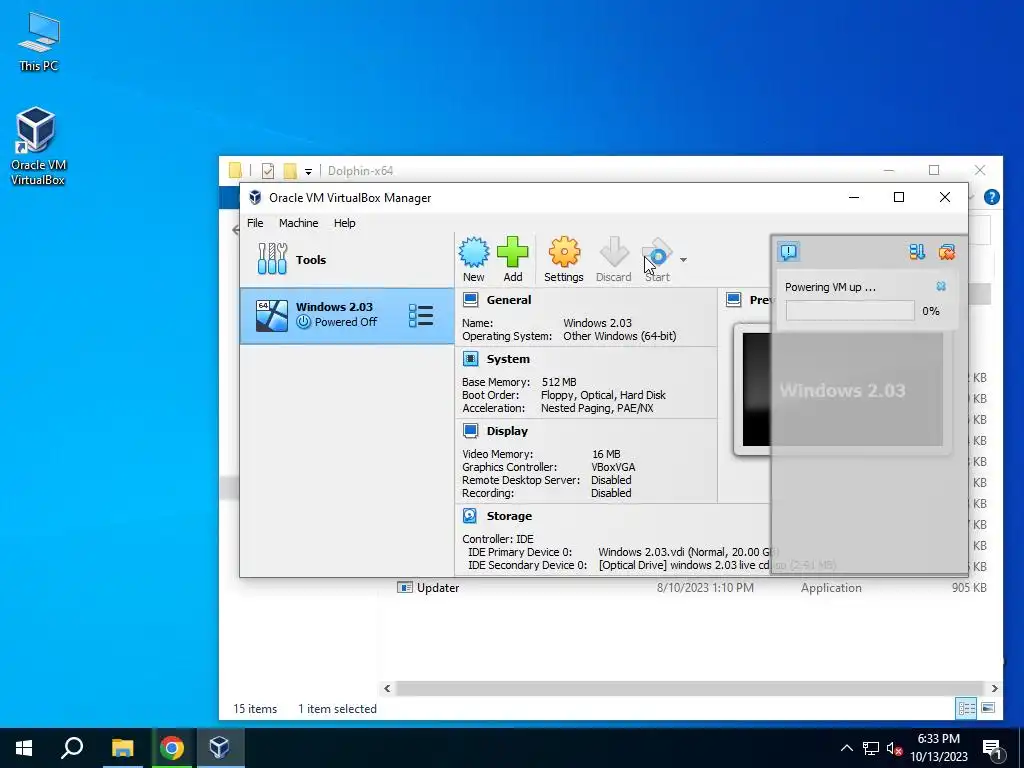Click the delete finished notifications icon
Image resolution: width=1024 pixels, height=768 pixels.
coord(946,251)
